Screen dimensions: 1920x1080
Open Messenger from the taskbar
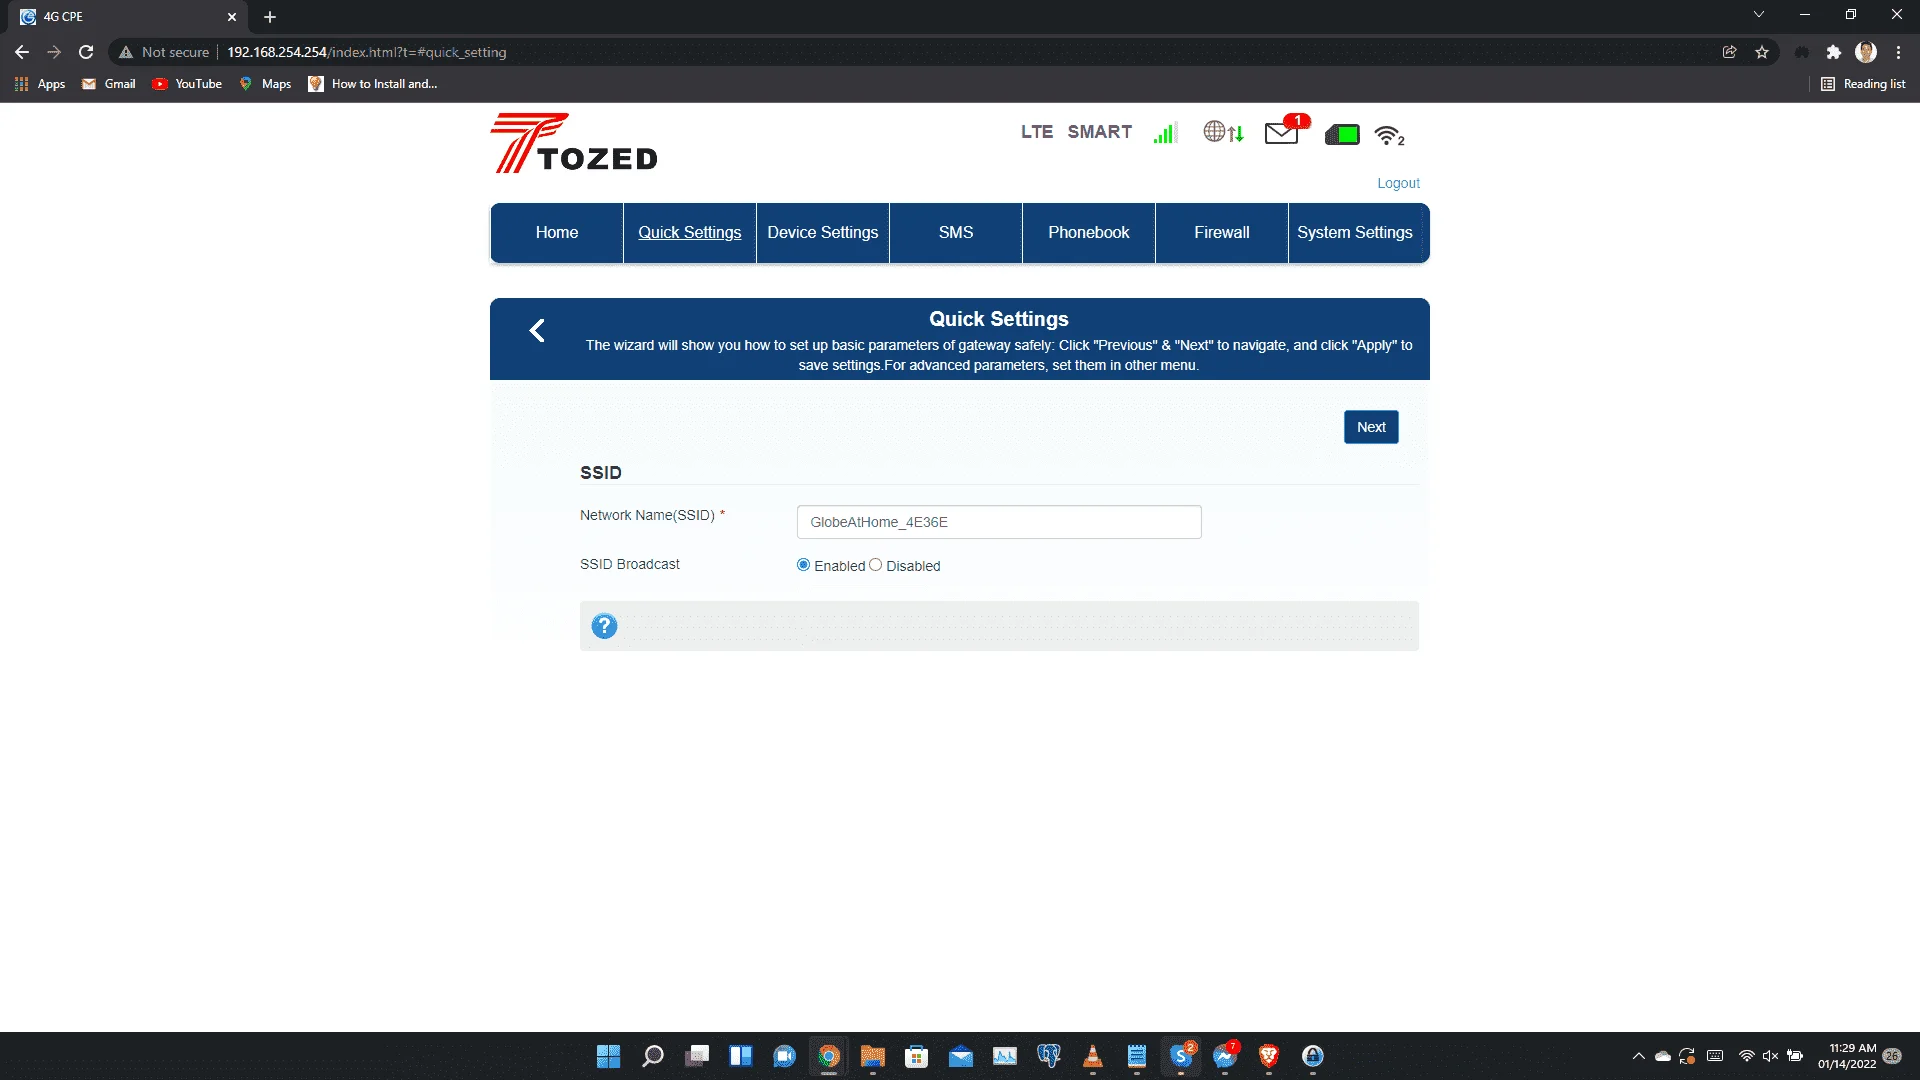pos(1225,1056)
